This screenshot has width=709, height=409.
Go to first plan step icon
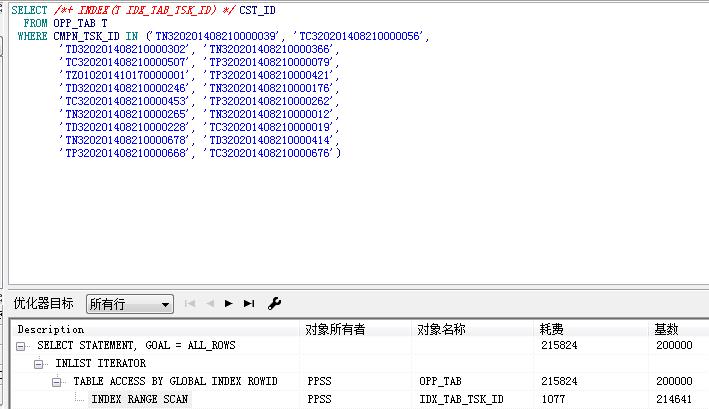pyautogui.click(x=190, y=303)
